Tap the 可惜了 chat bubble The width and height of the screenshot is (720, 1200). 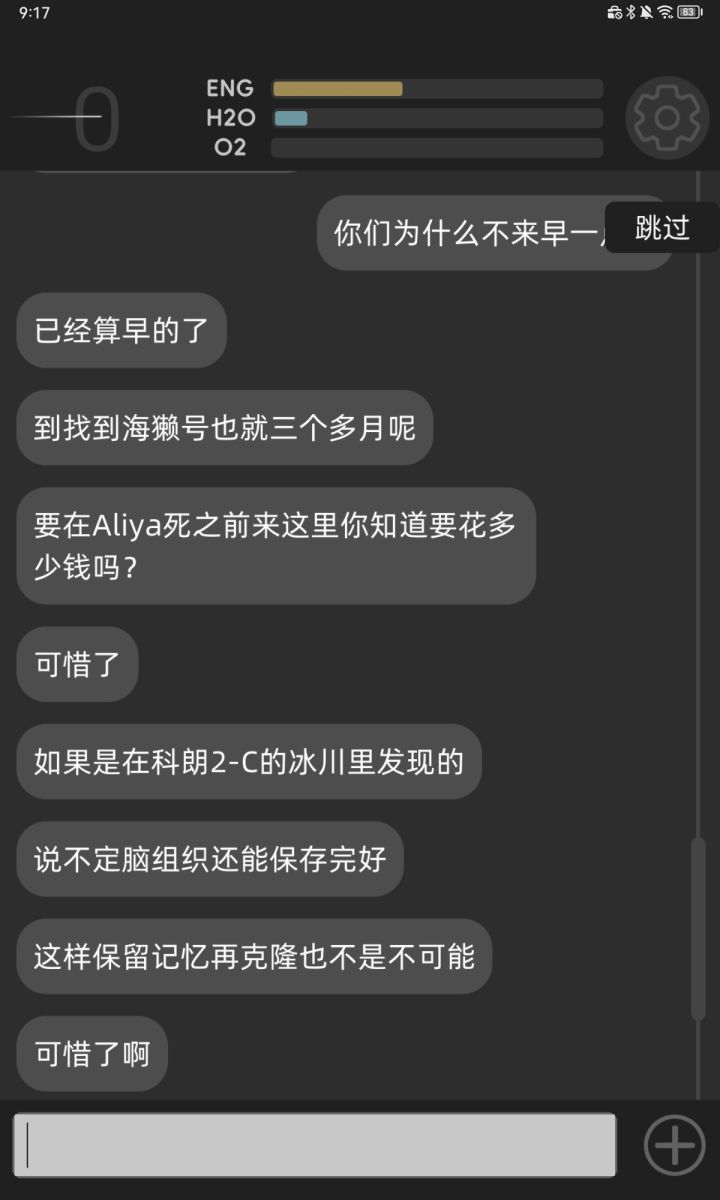[x=77, y=664]
